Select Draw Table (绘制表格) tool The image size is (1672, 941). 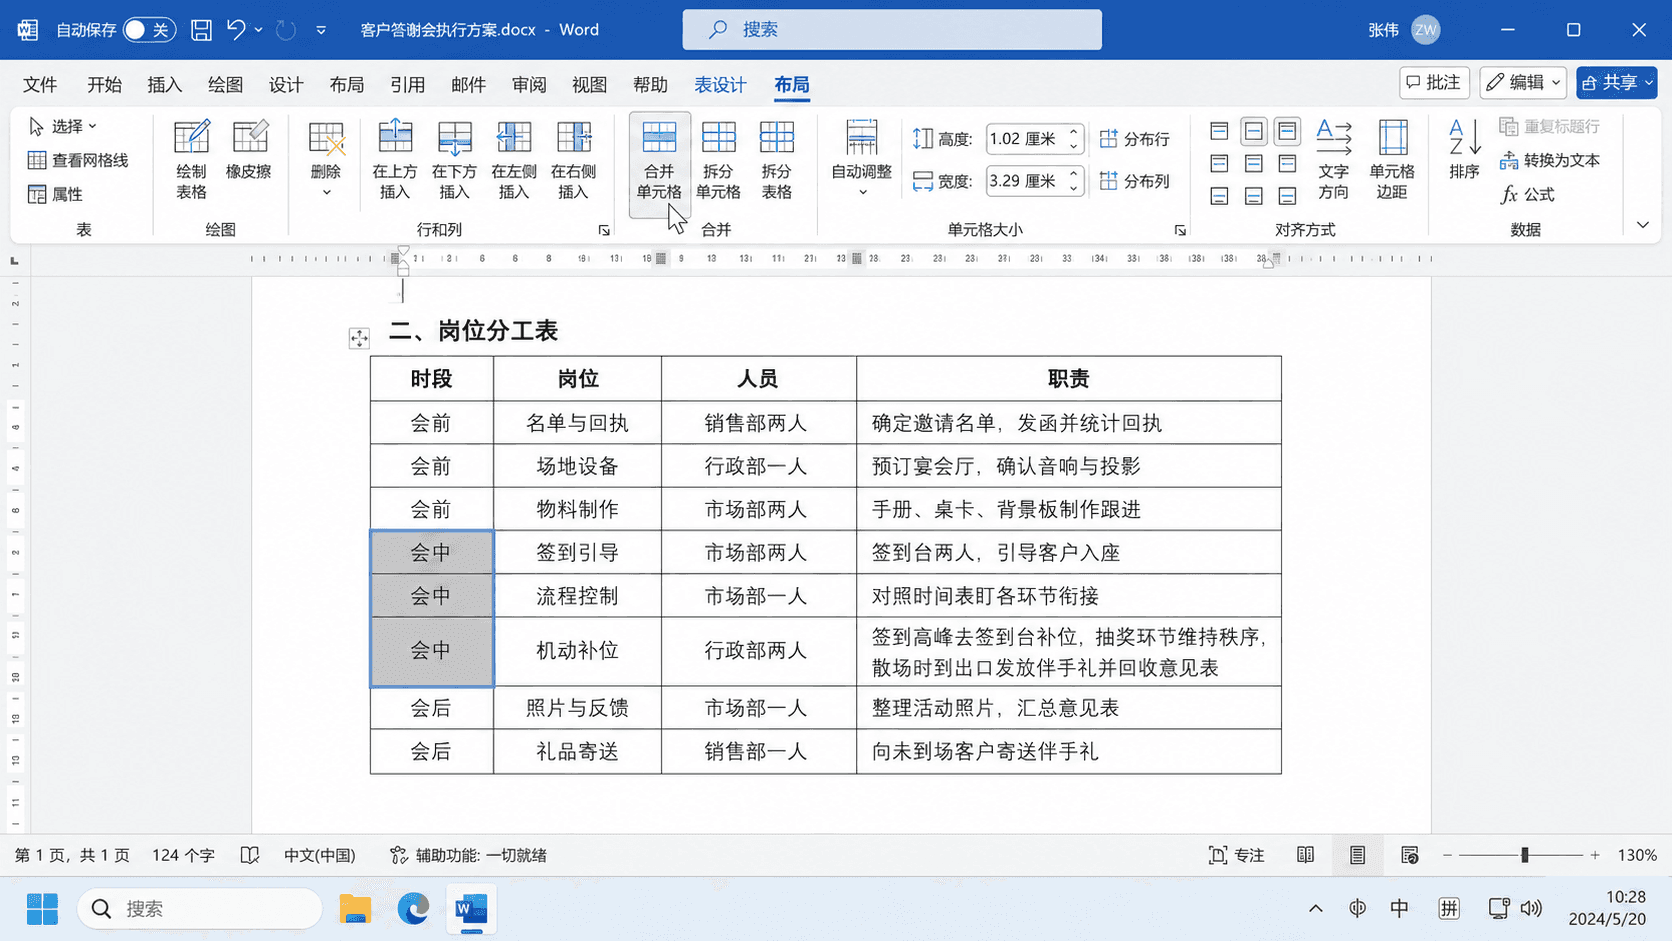pyautogui.click(x=191, y=160)
